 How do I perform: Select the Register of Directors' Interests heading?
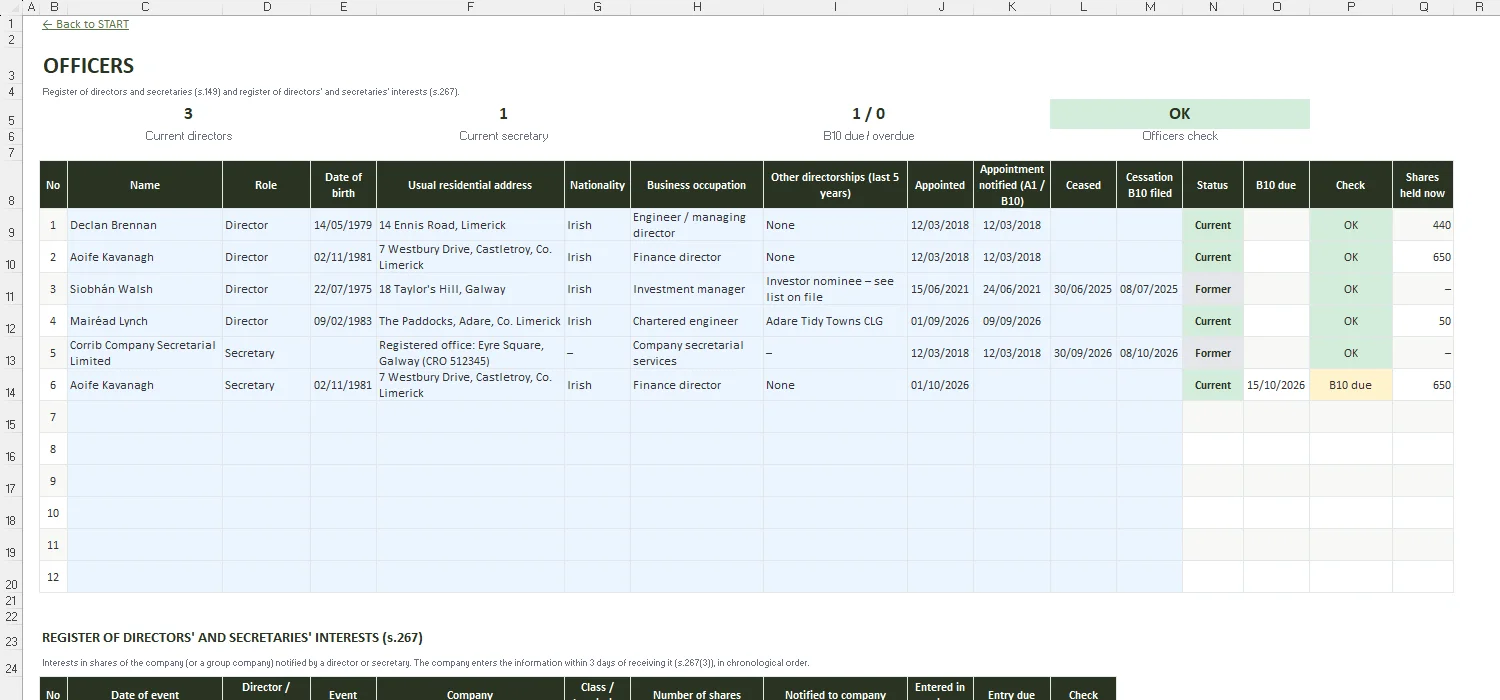pyautogui.click(x=232, y=637)
